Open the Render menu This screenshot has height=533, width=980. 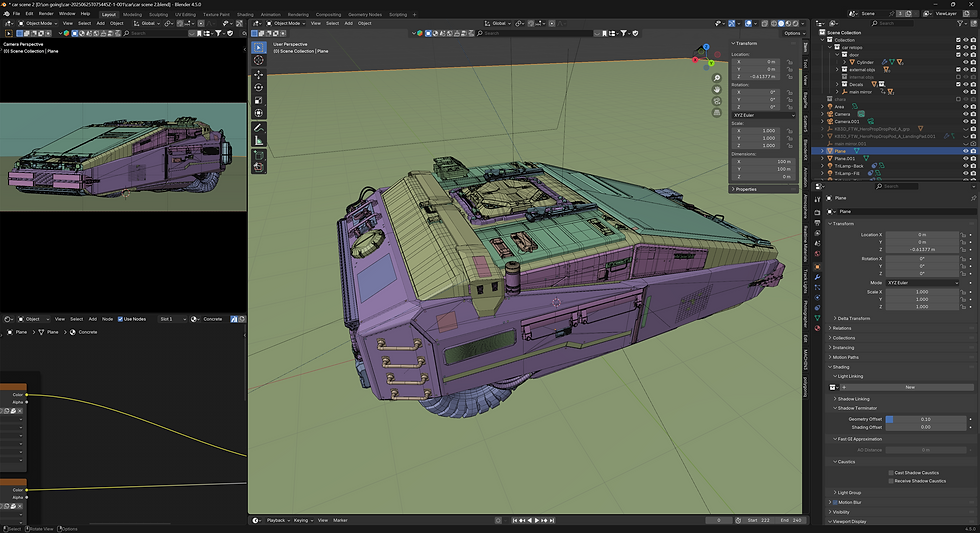pyautogui.click(x=46, y=13)
